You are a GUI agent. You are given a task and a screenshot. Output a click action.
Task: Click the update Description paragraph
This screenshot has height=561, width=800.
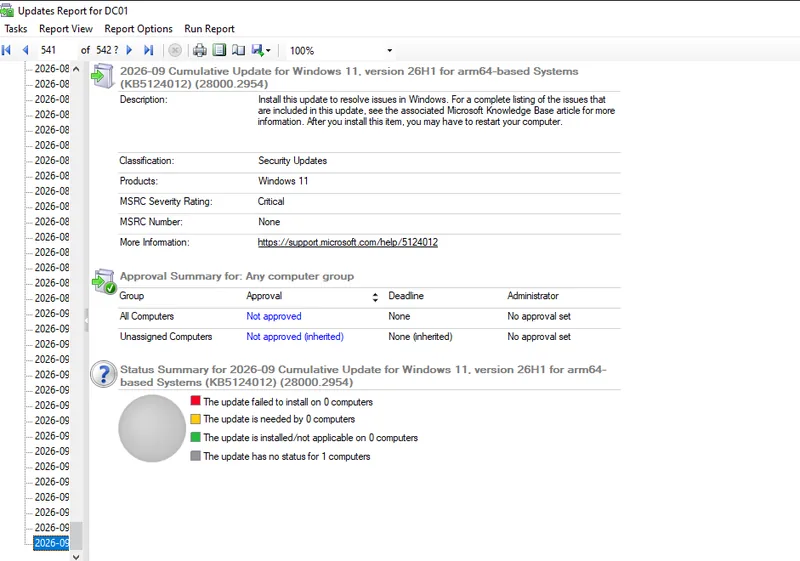pos(436,111)
